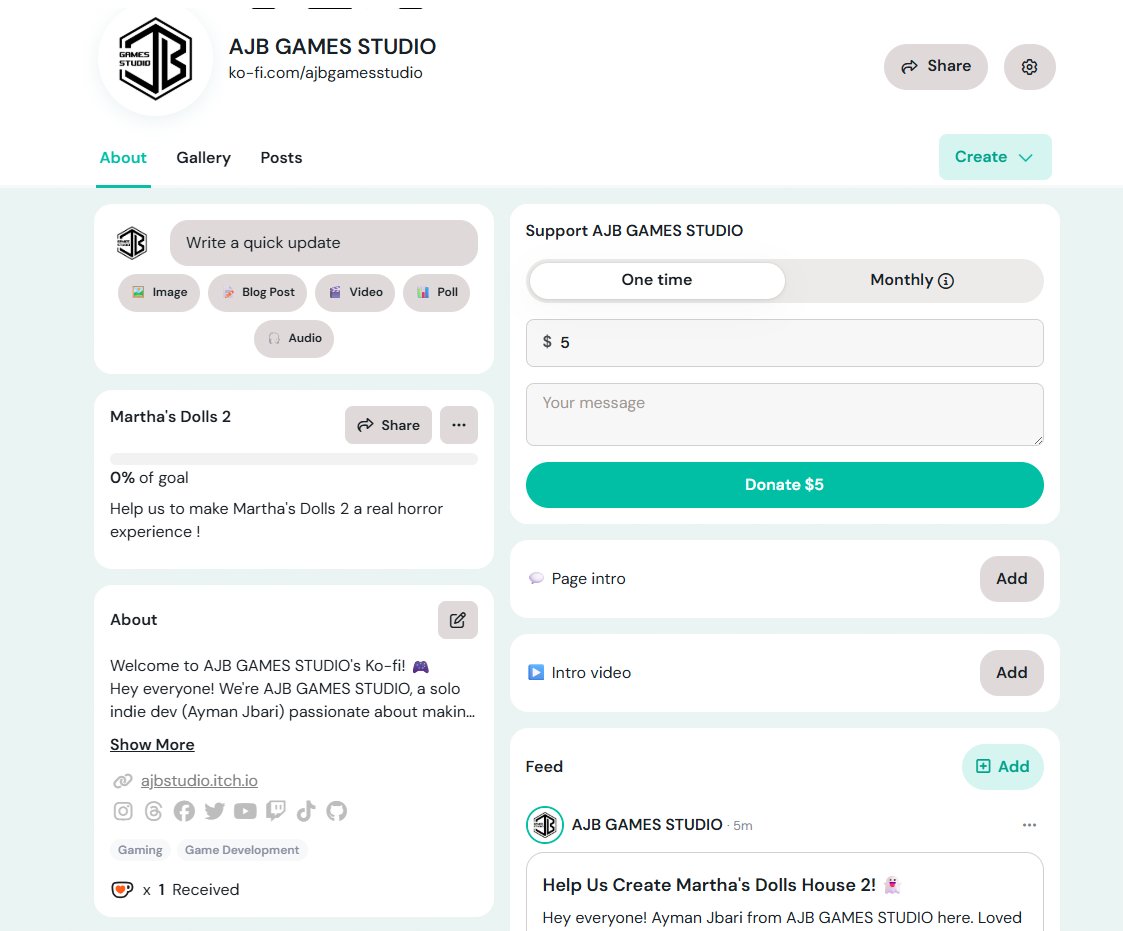Click the Instagram social icon
Screen dimensions: 1123x931
pos(123,811)
